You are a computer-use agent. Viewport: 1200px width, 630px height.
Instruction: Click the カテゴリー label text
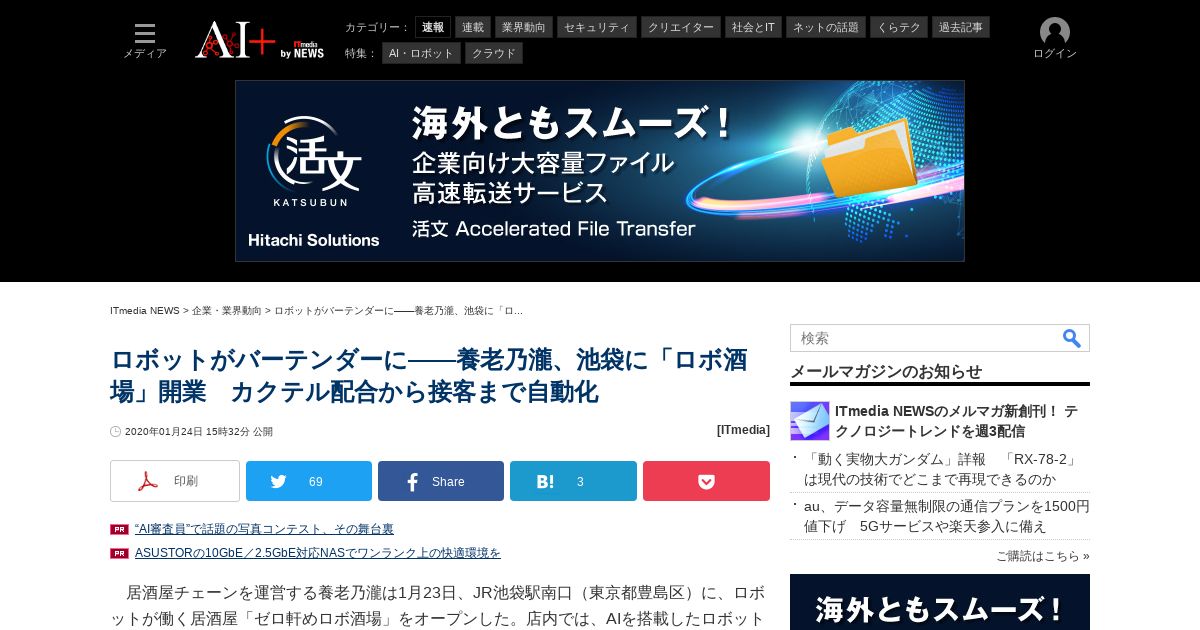point(377,27)
